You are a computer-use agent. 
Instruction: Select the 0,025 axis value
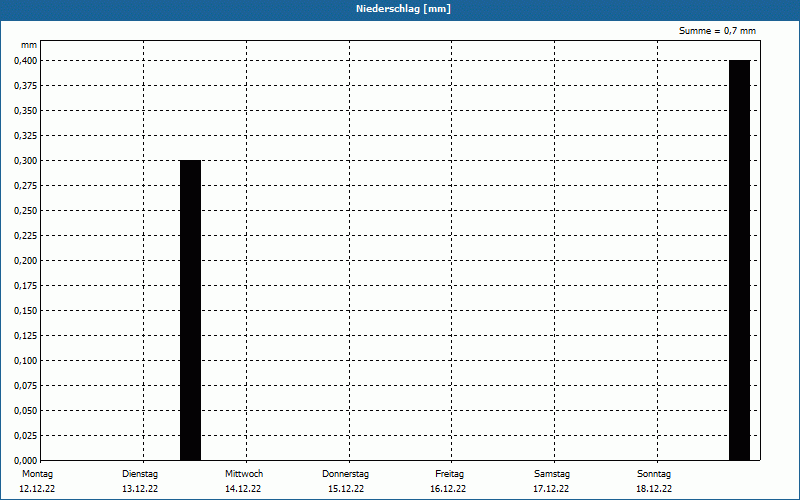26,436
